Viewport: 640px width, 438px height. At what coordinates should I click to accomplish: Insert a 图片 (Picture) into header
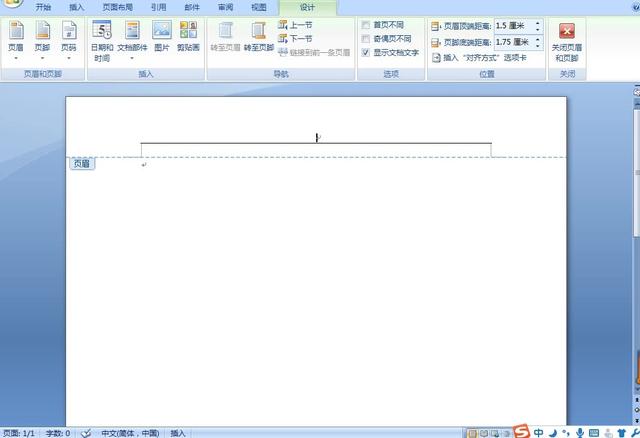point(162,36)
